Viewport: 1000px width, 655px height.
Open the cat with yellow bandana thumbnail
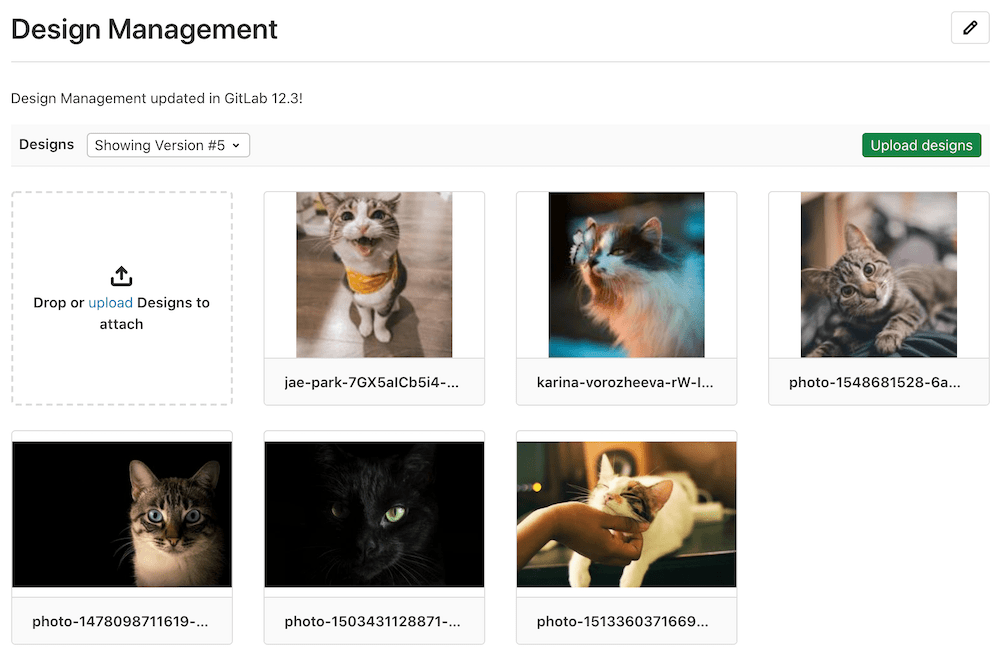click(x=374, y=275)
